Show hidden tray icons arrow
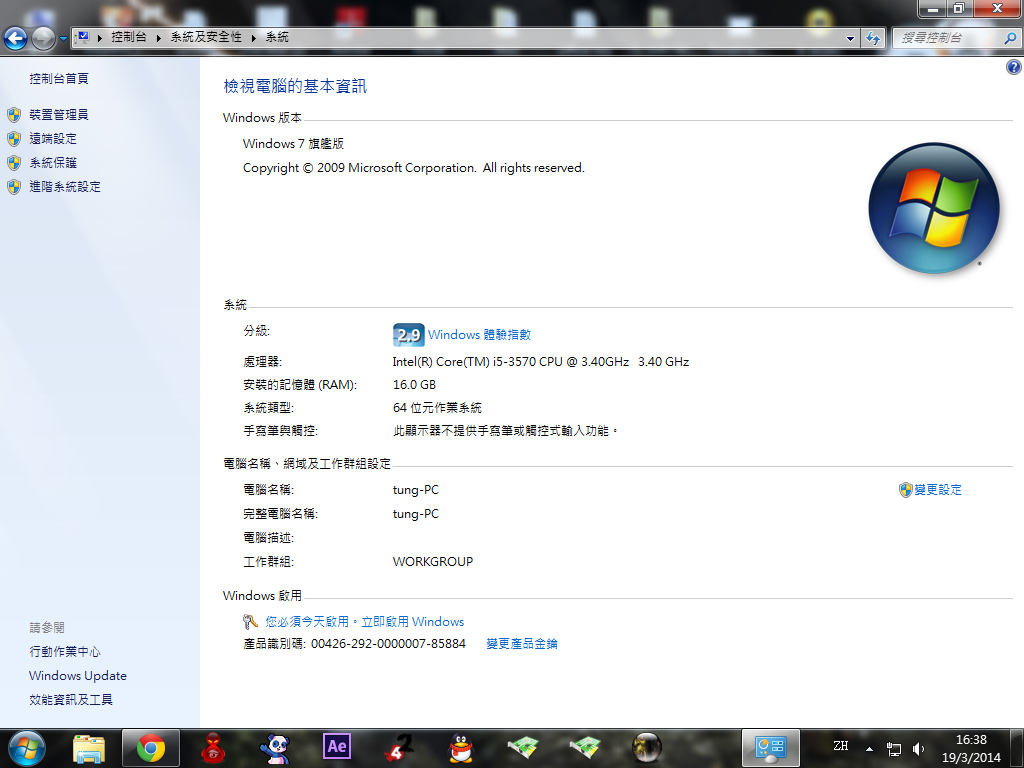Screen dimensions: 1024x768 coord(869,749)
